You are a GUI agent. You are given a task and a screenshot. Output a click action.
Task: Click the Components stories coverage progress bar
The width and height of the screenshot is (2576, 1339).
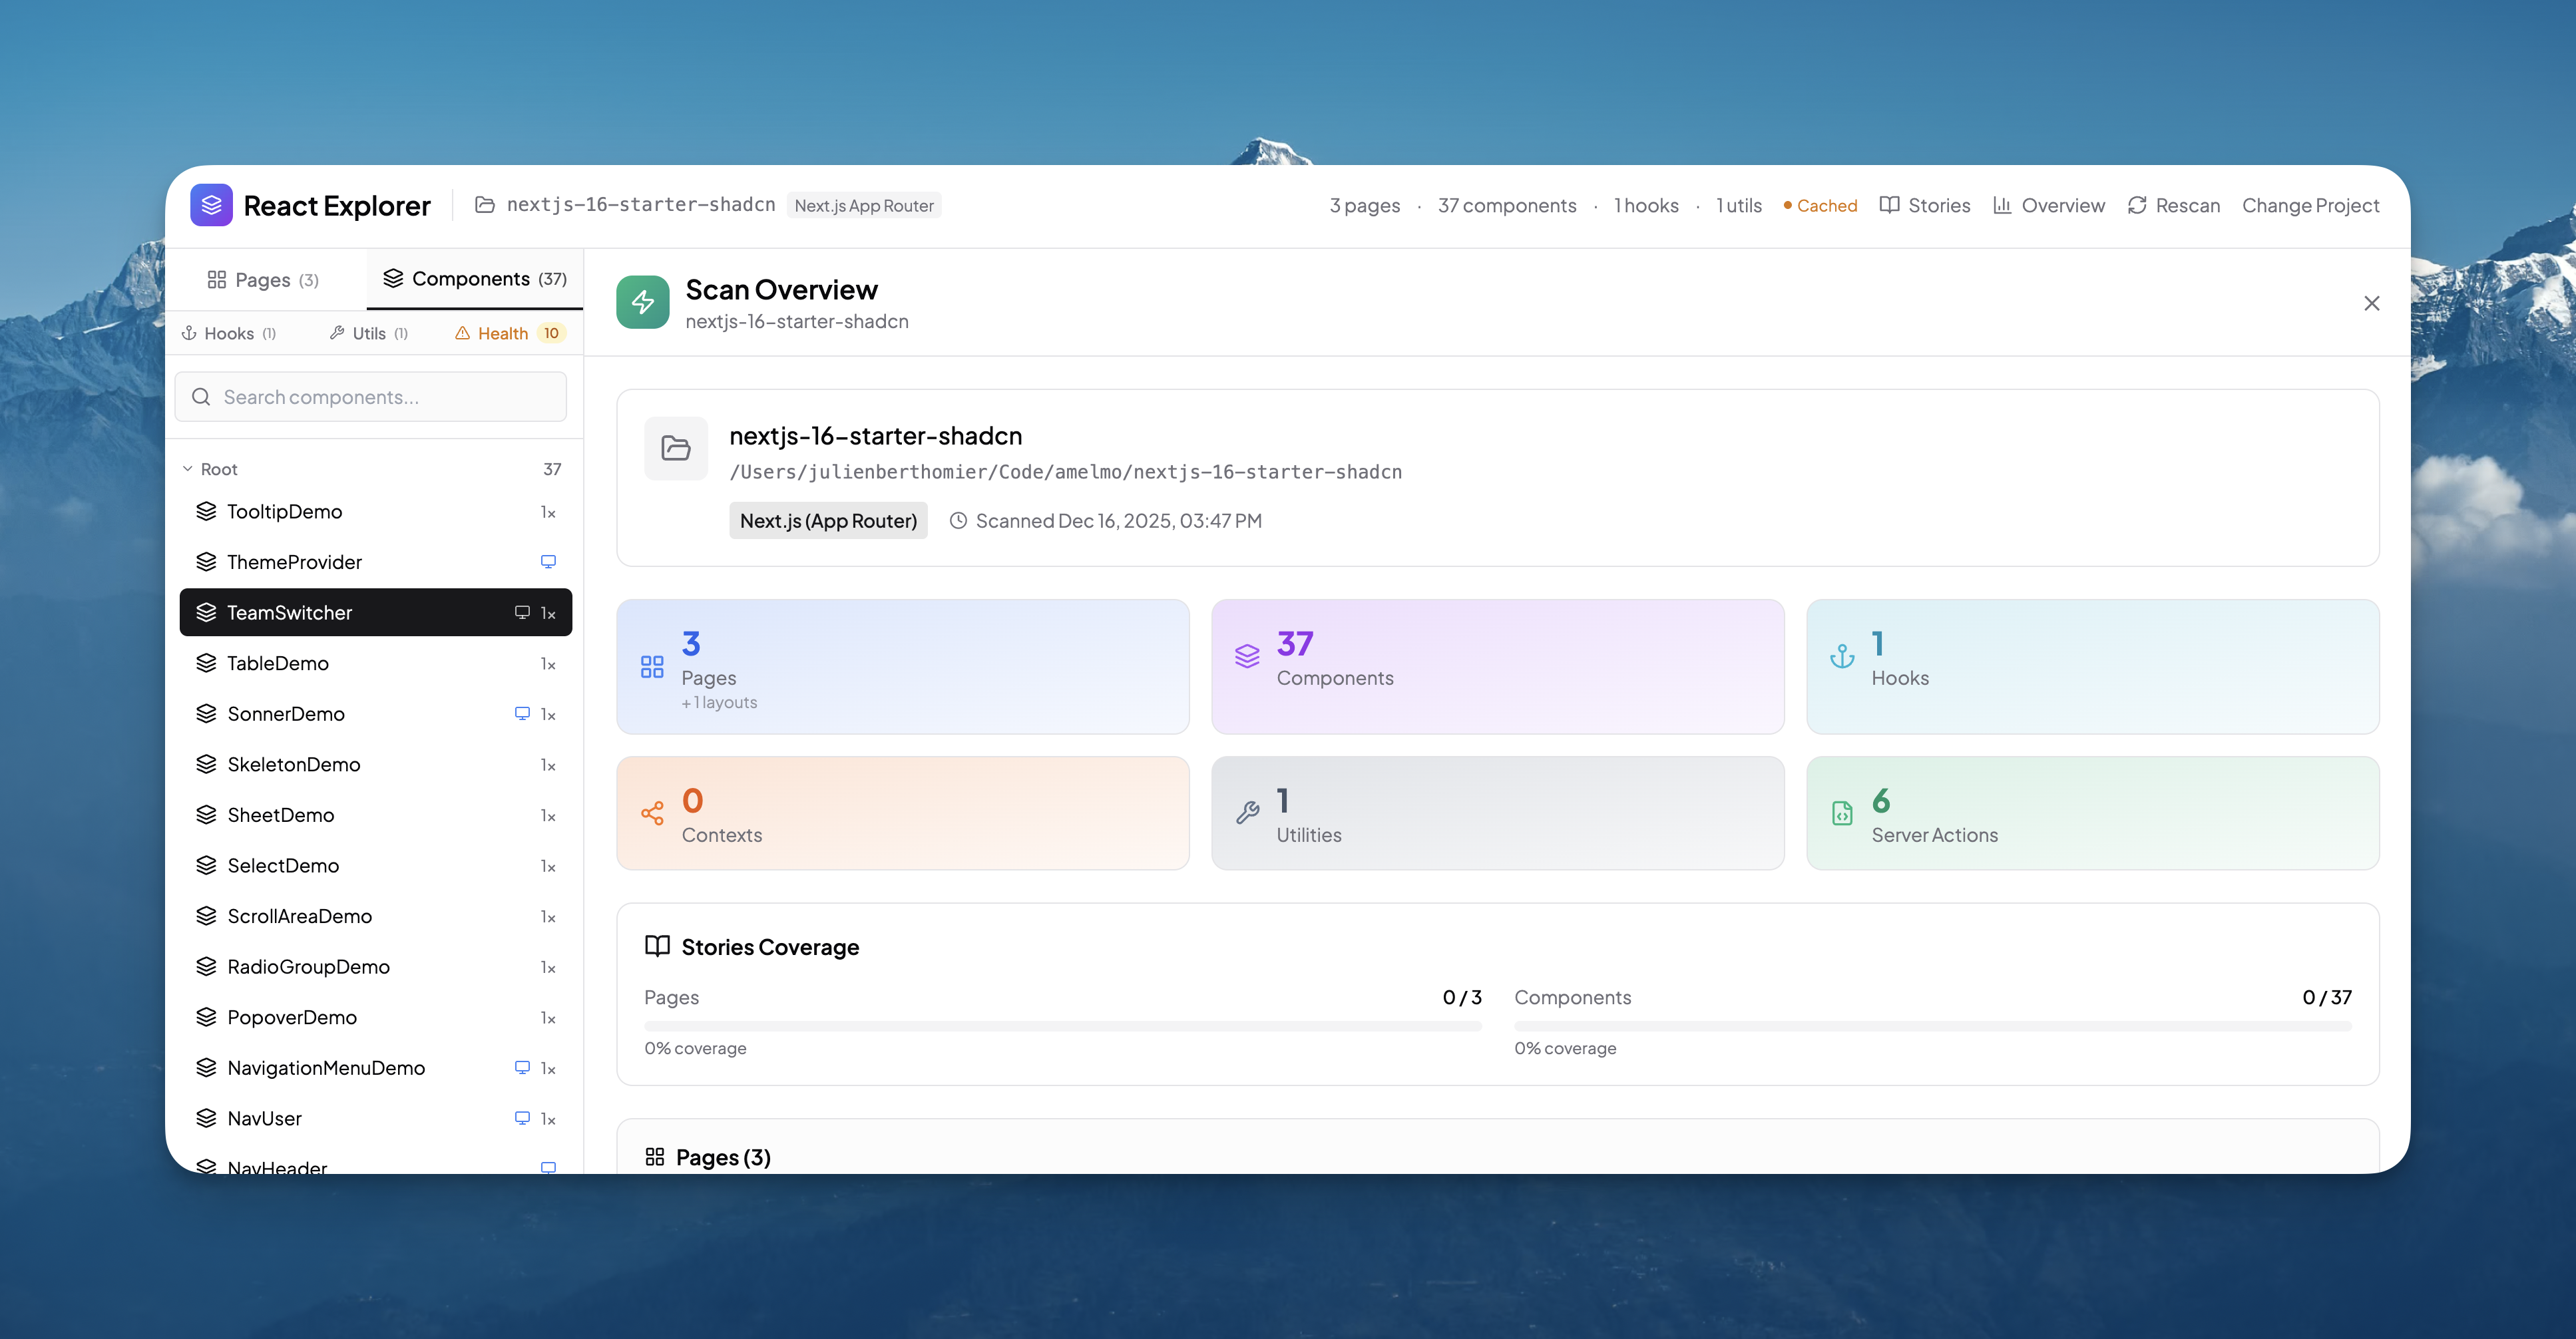(x=1932, y=1025)
